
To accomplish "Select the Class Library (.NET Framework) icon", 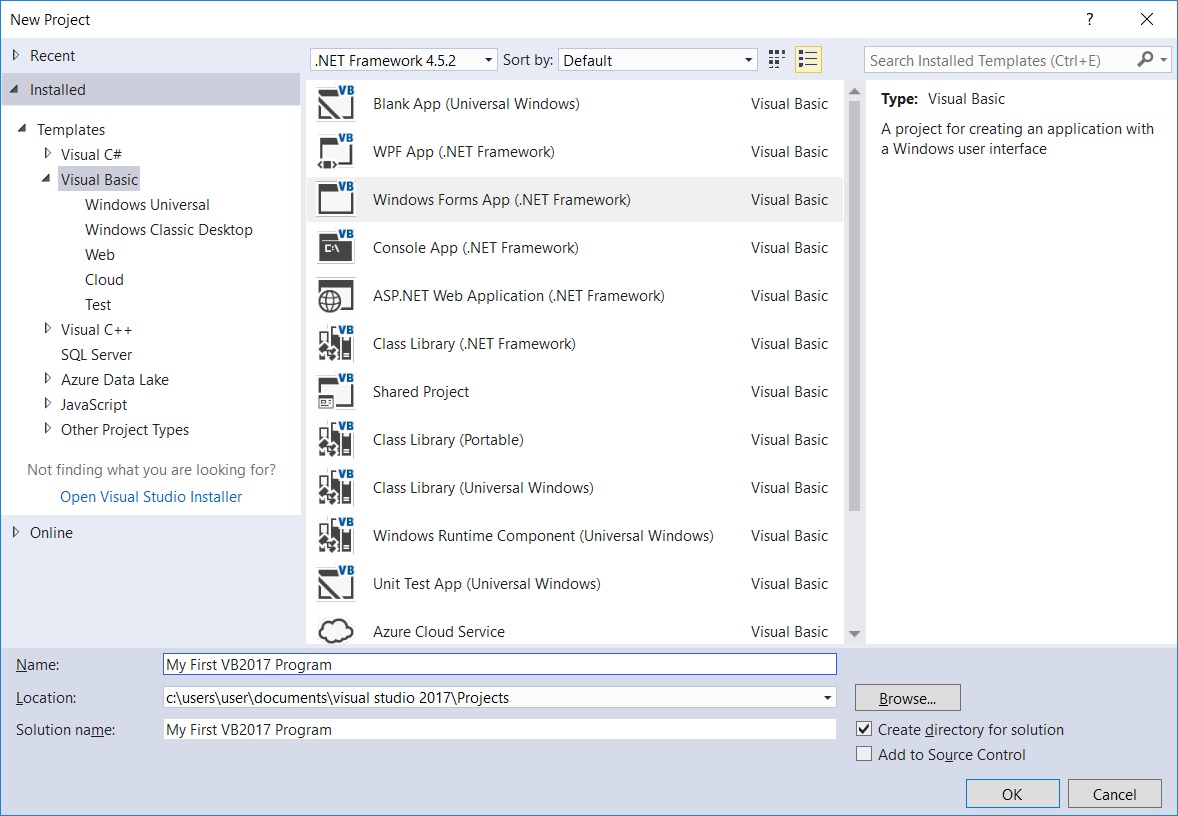I will [x=334, y=343].
